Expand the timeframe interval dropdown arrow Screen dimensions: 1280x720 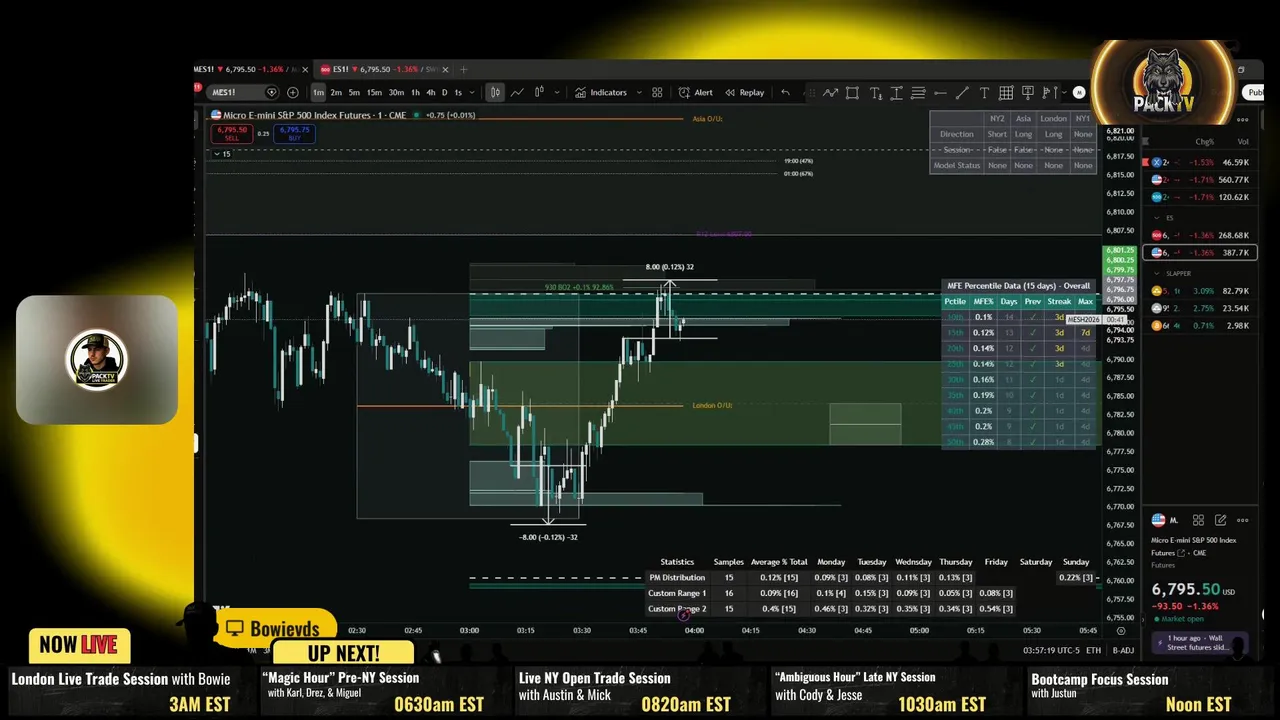tap(473, 92)
